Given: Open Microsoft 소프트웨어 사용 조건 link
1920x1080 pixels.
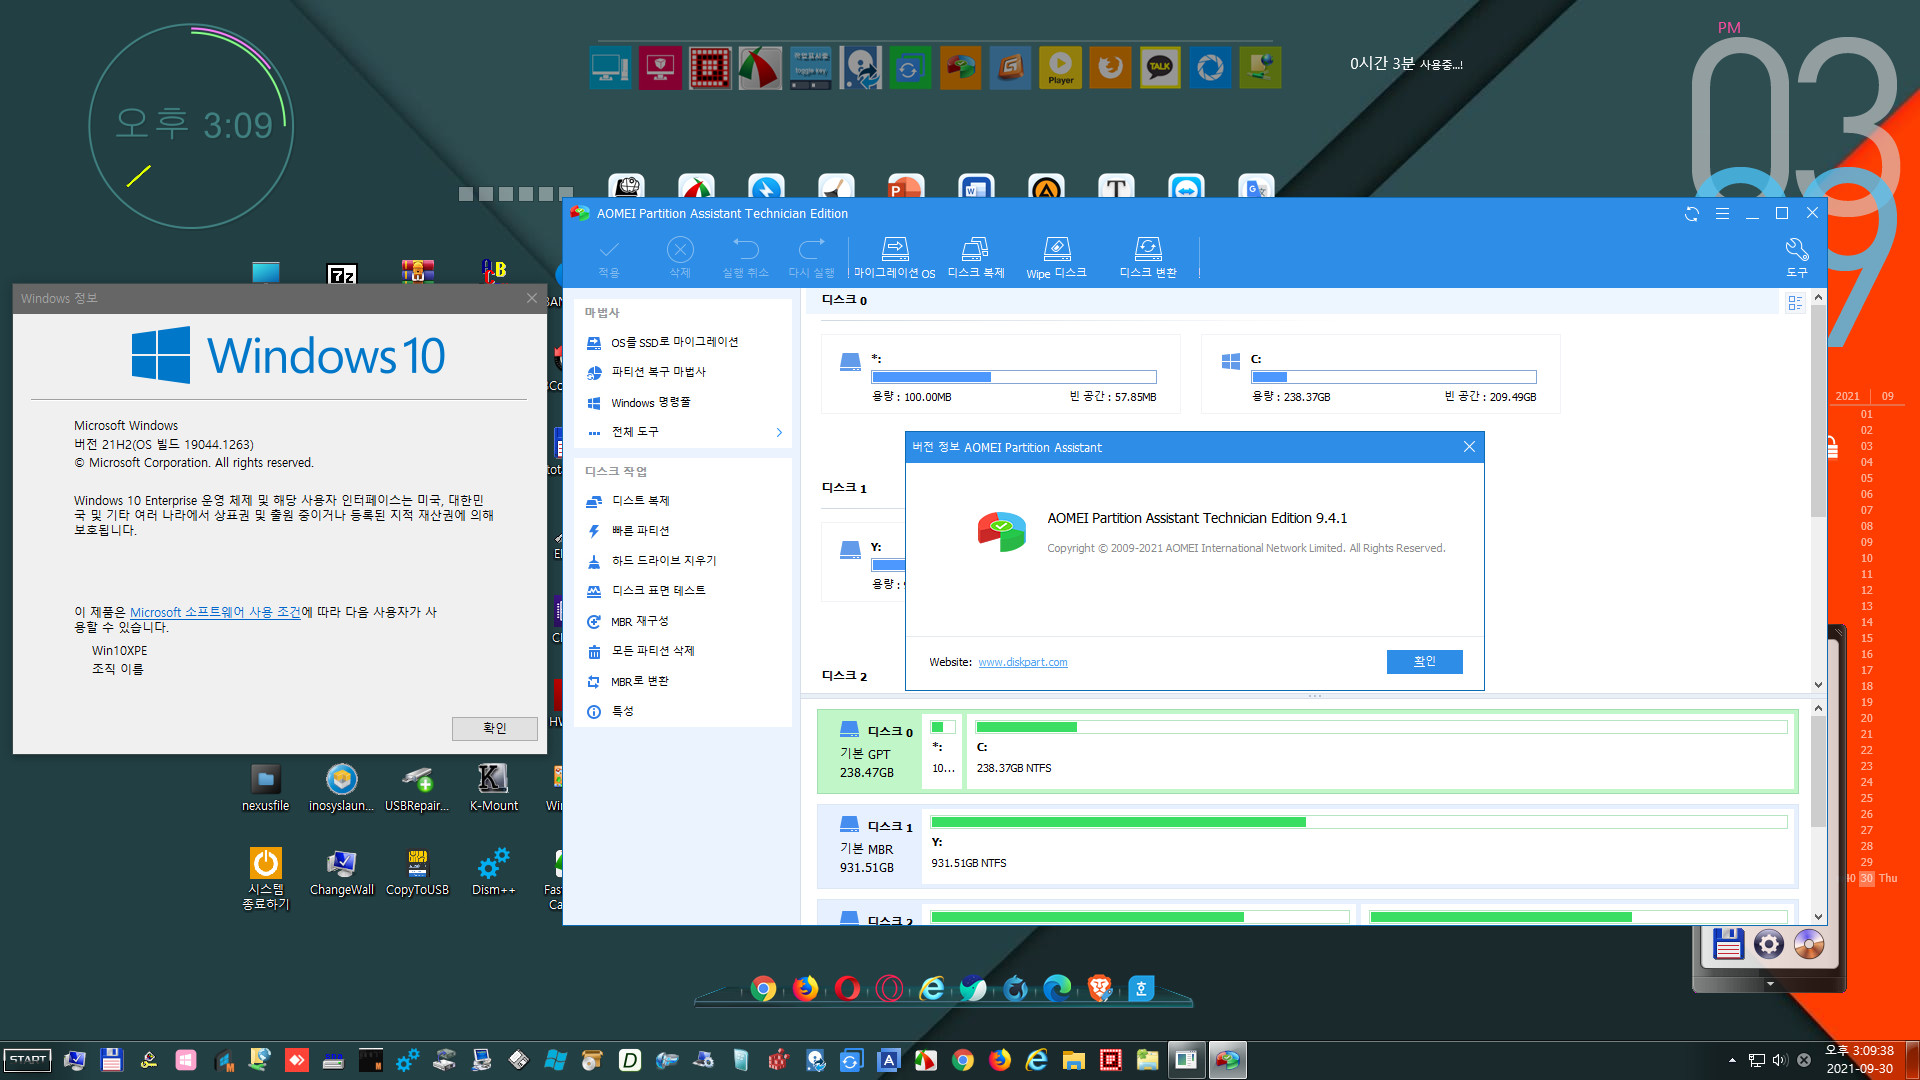Looking at the screenshot, I should 215,612.
